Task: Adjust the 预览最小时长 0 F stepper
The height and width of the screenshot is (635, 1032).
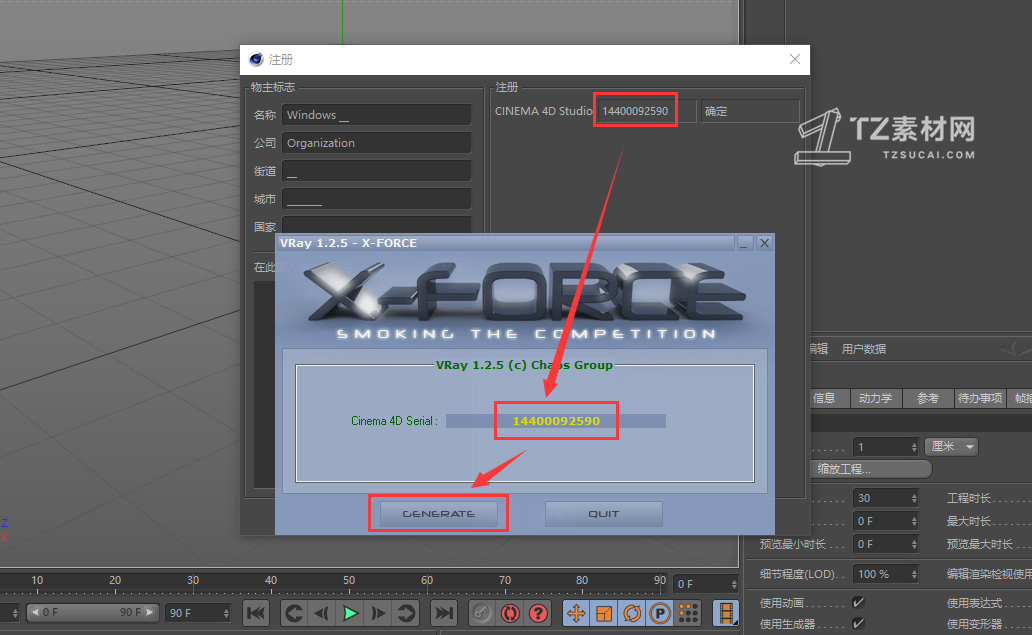Action: 914,544
